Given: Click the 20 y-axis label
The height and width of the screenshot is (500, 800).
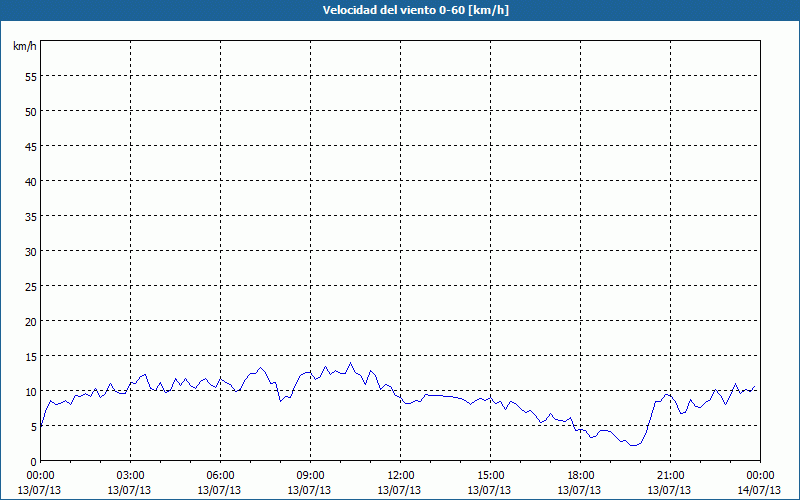Looking at the screenshot, I should coord(31,321).
